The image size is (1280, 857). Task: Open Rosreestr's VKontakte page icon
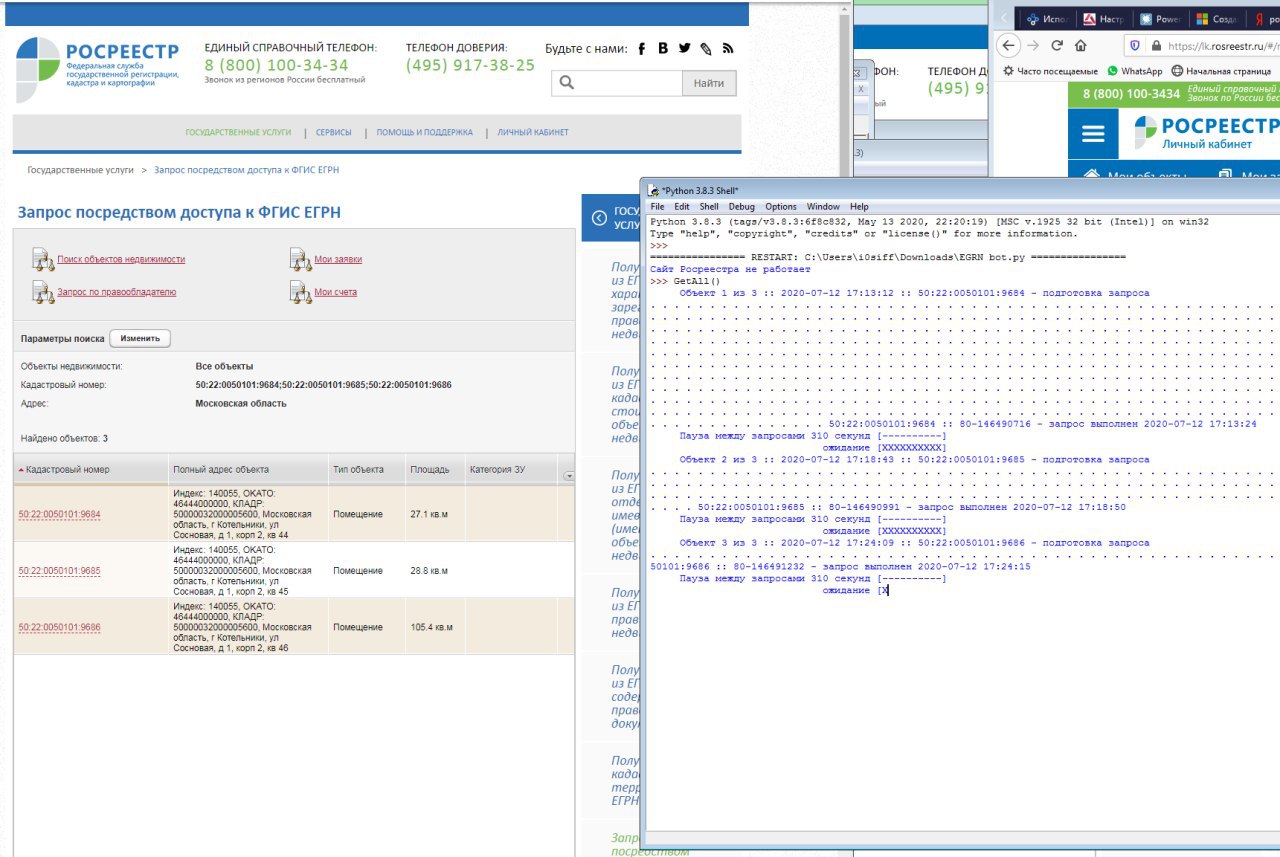pos(663,48)
